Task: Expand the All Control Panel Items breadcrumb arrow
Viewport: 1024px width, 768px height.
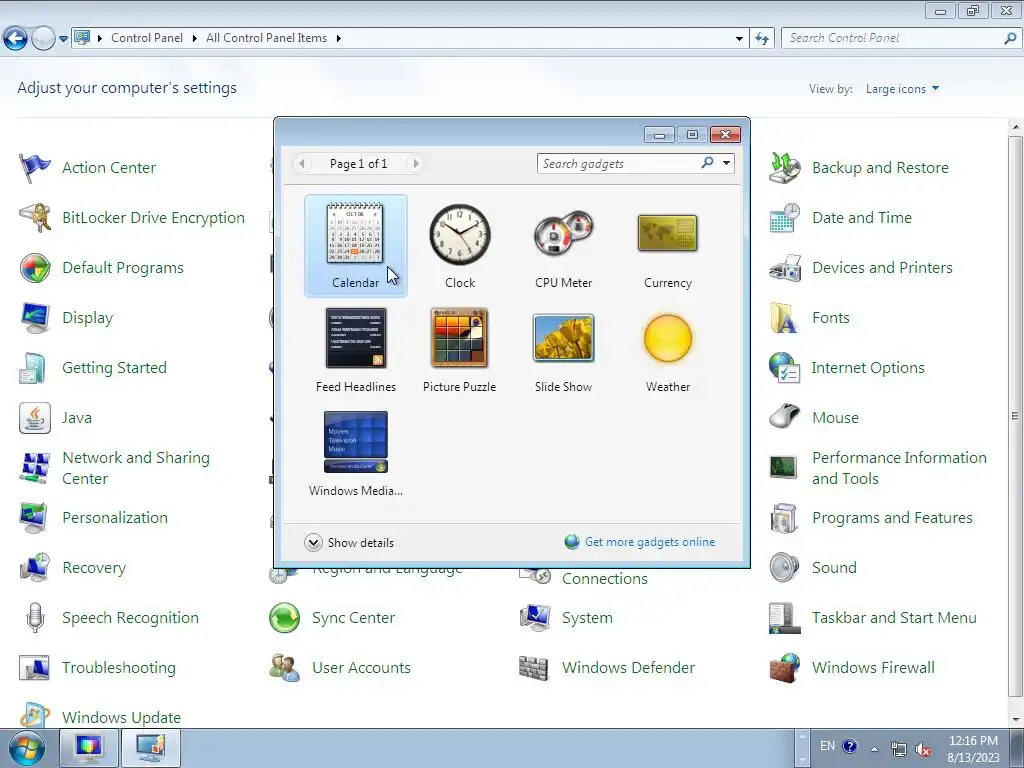Action: point(338,39)
